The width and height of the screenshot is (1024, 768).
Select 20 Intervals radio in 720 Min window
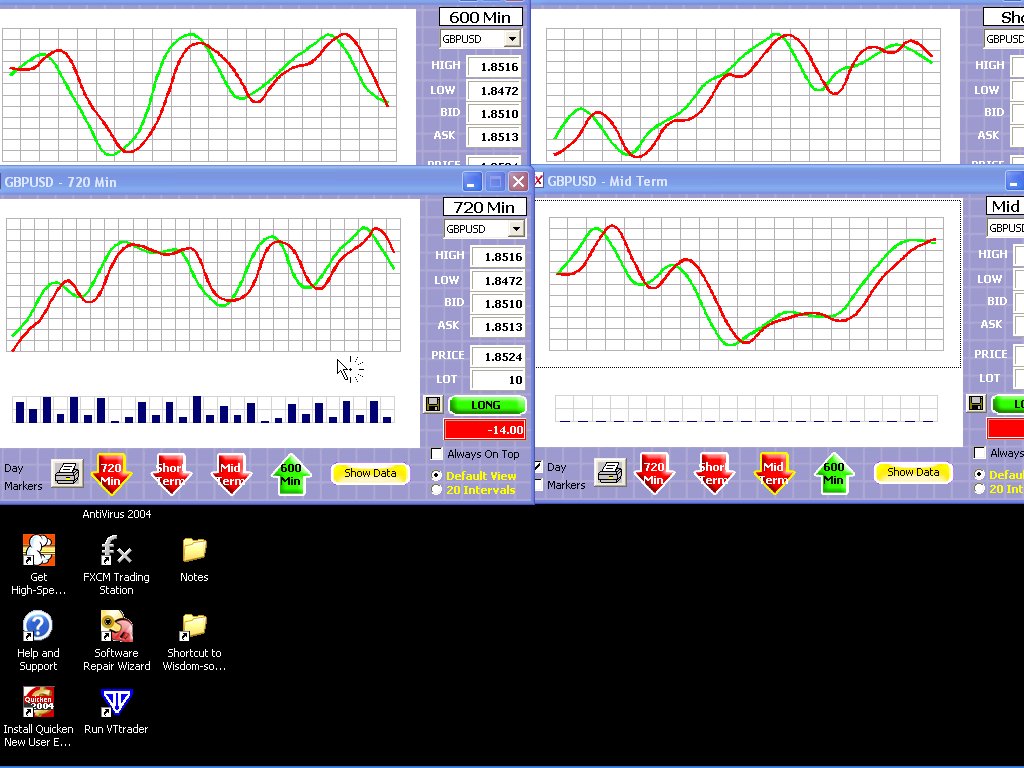(437, 490)
